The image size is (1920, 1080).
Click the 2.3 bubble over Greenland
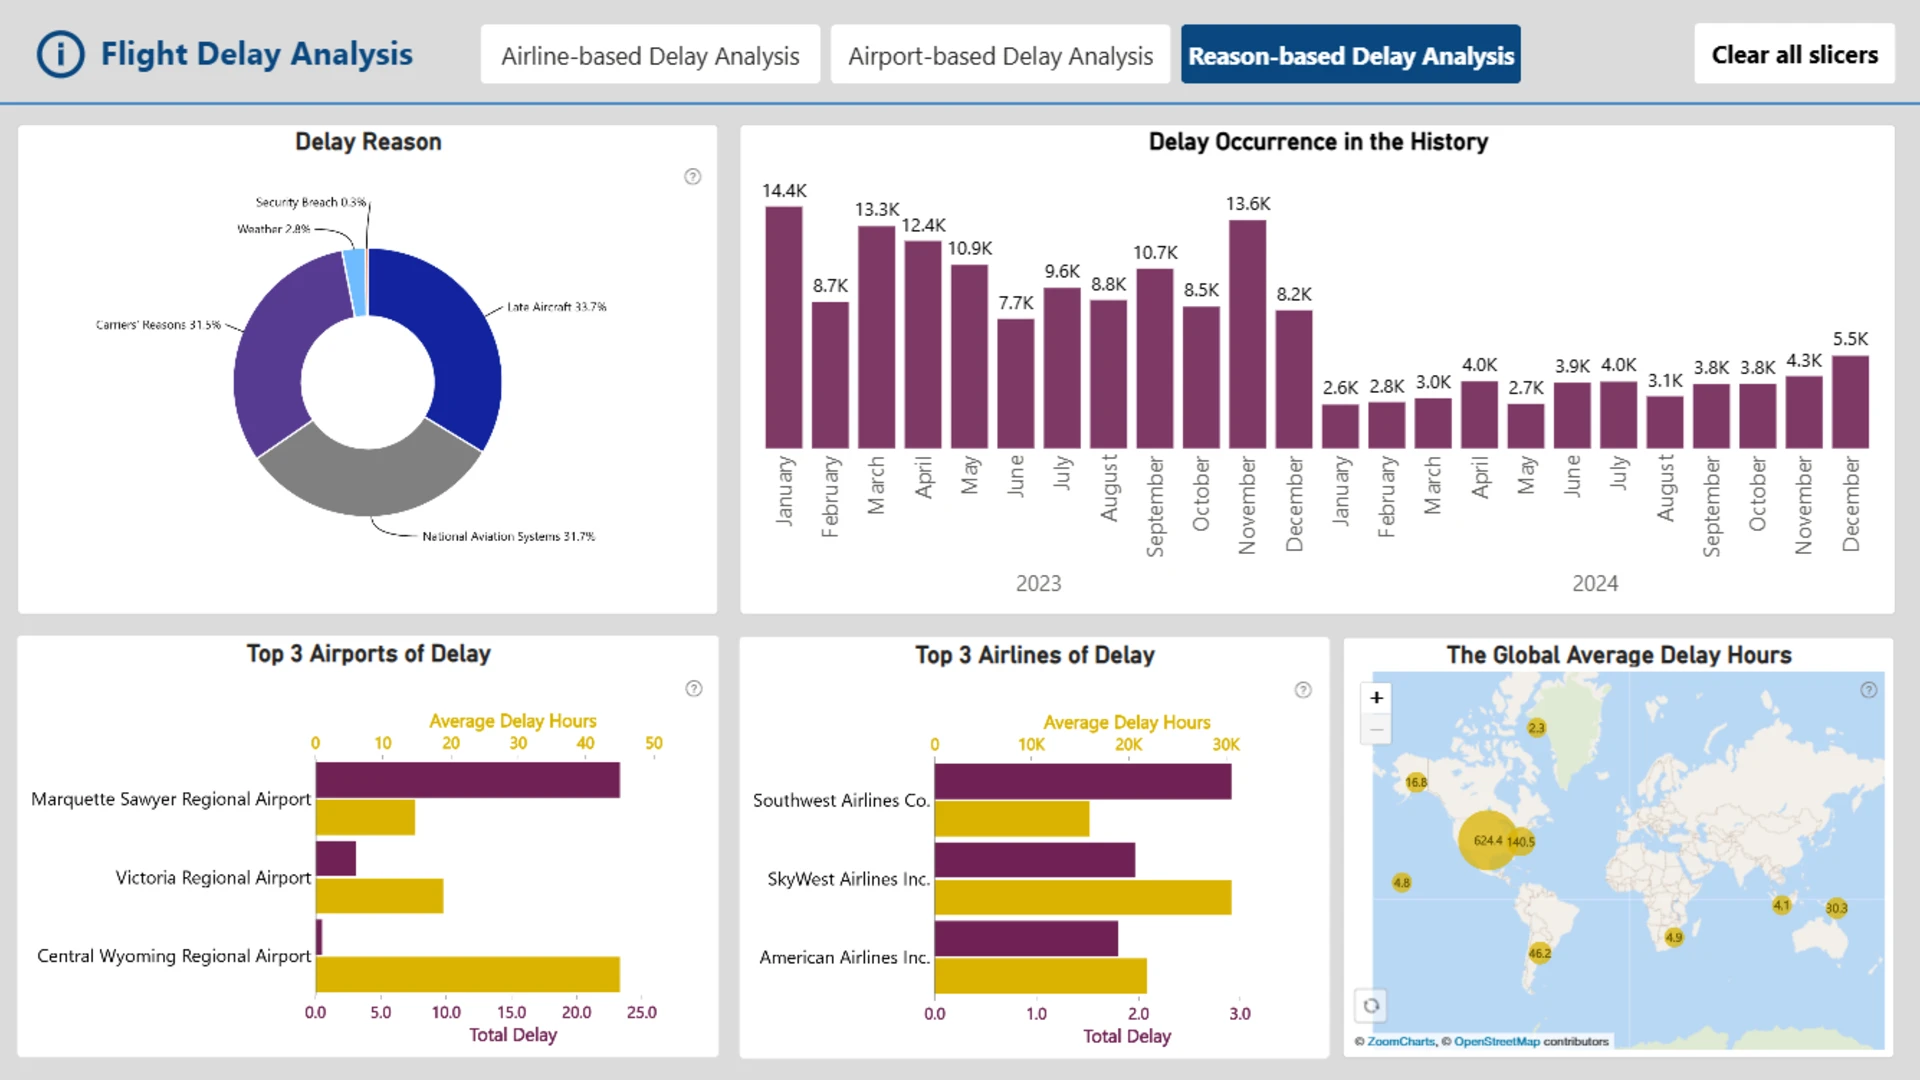click(1537, 728)
